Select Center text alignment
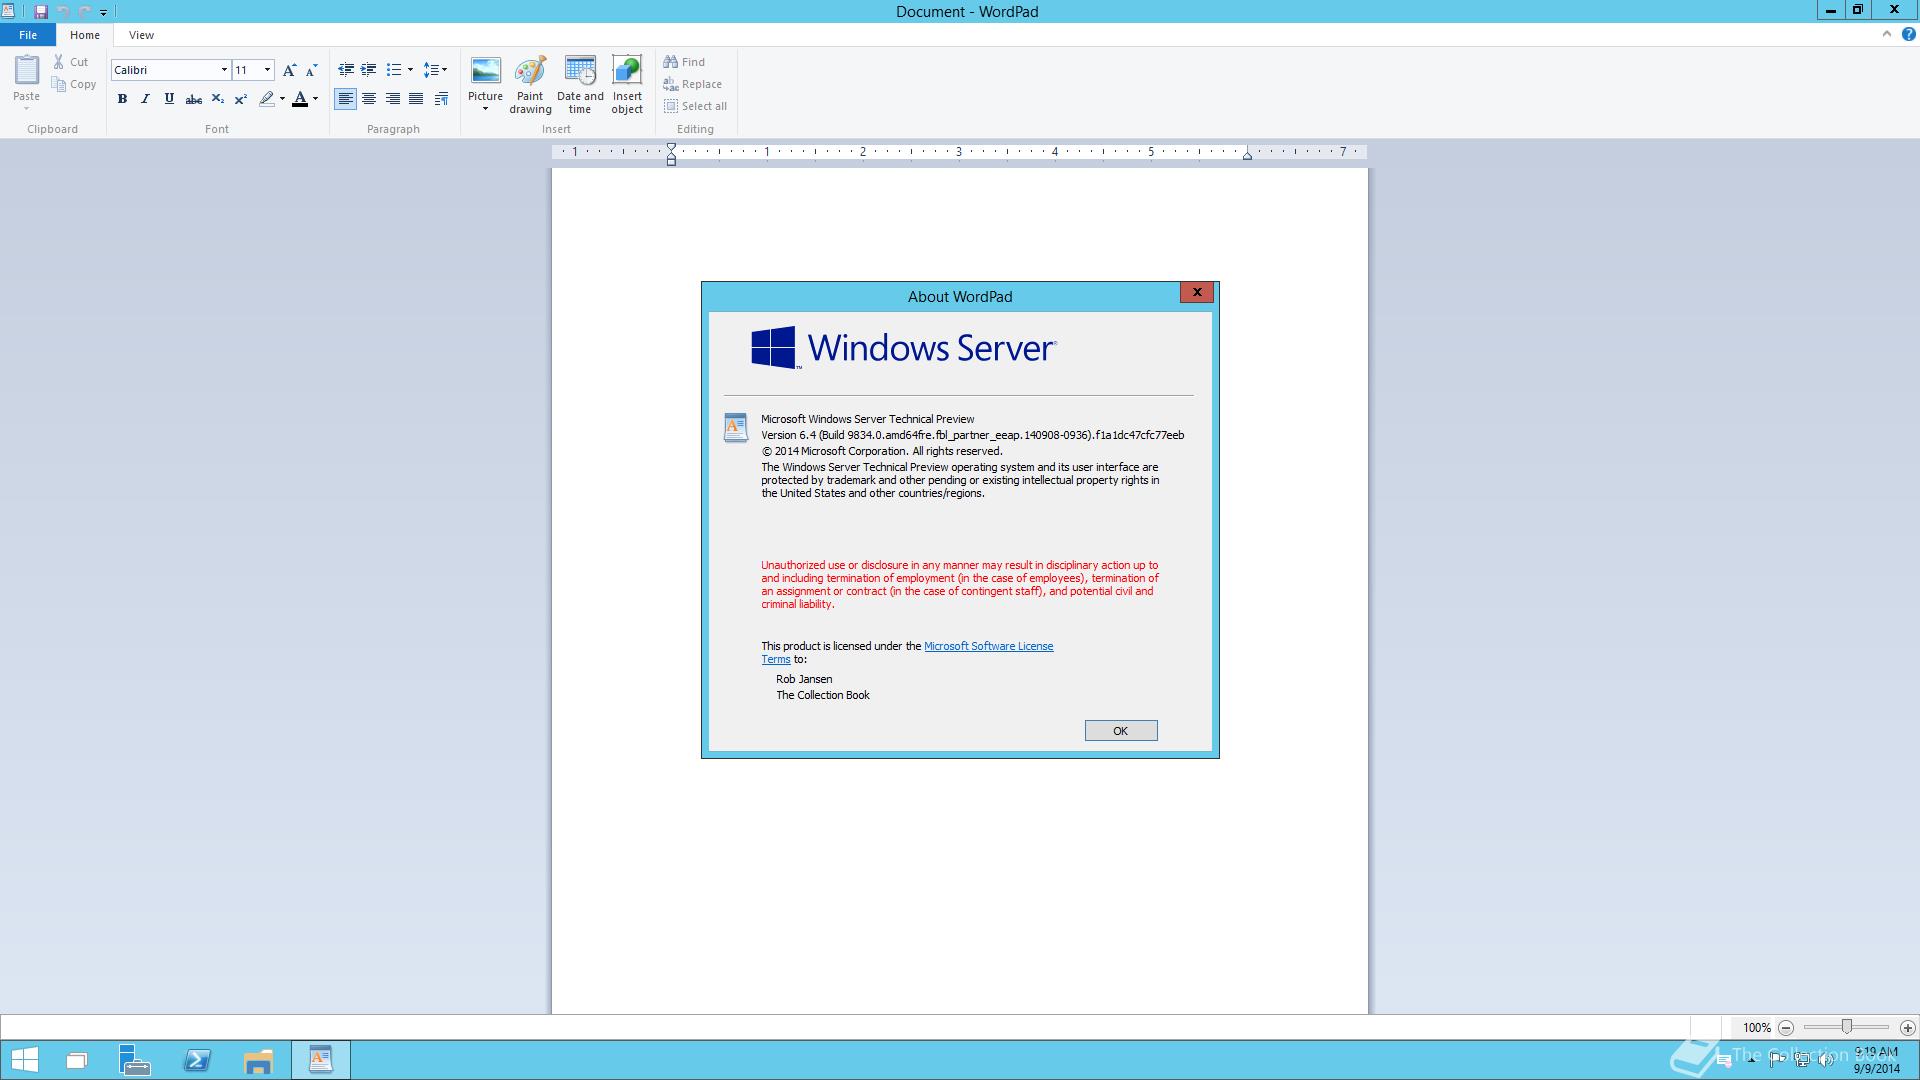Image resolution: width=1920 pixels, height=1080 pixels. click(x=369, y=99)
